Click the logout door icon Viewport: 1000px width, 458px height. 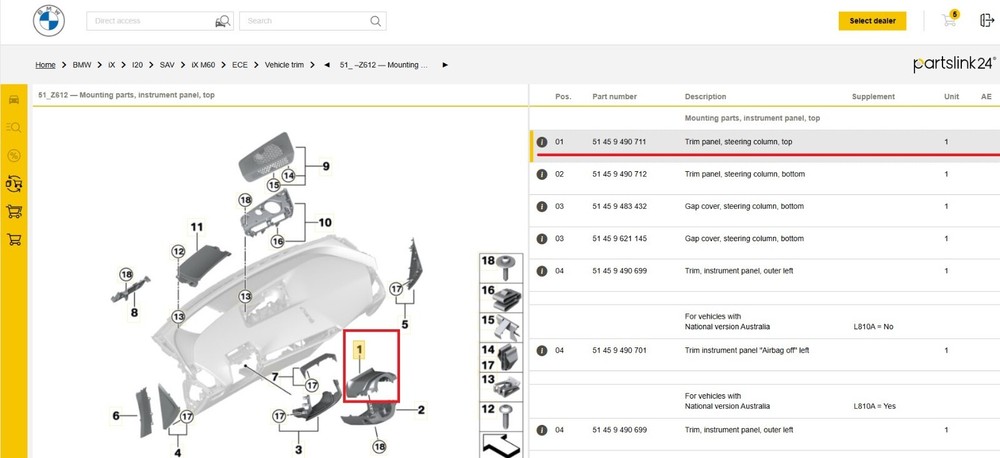[987, 20]
